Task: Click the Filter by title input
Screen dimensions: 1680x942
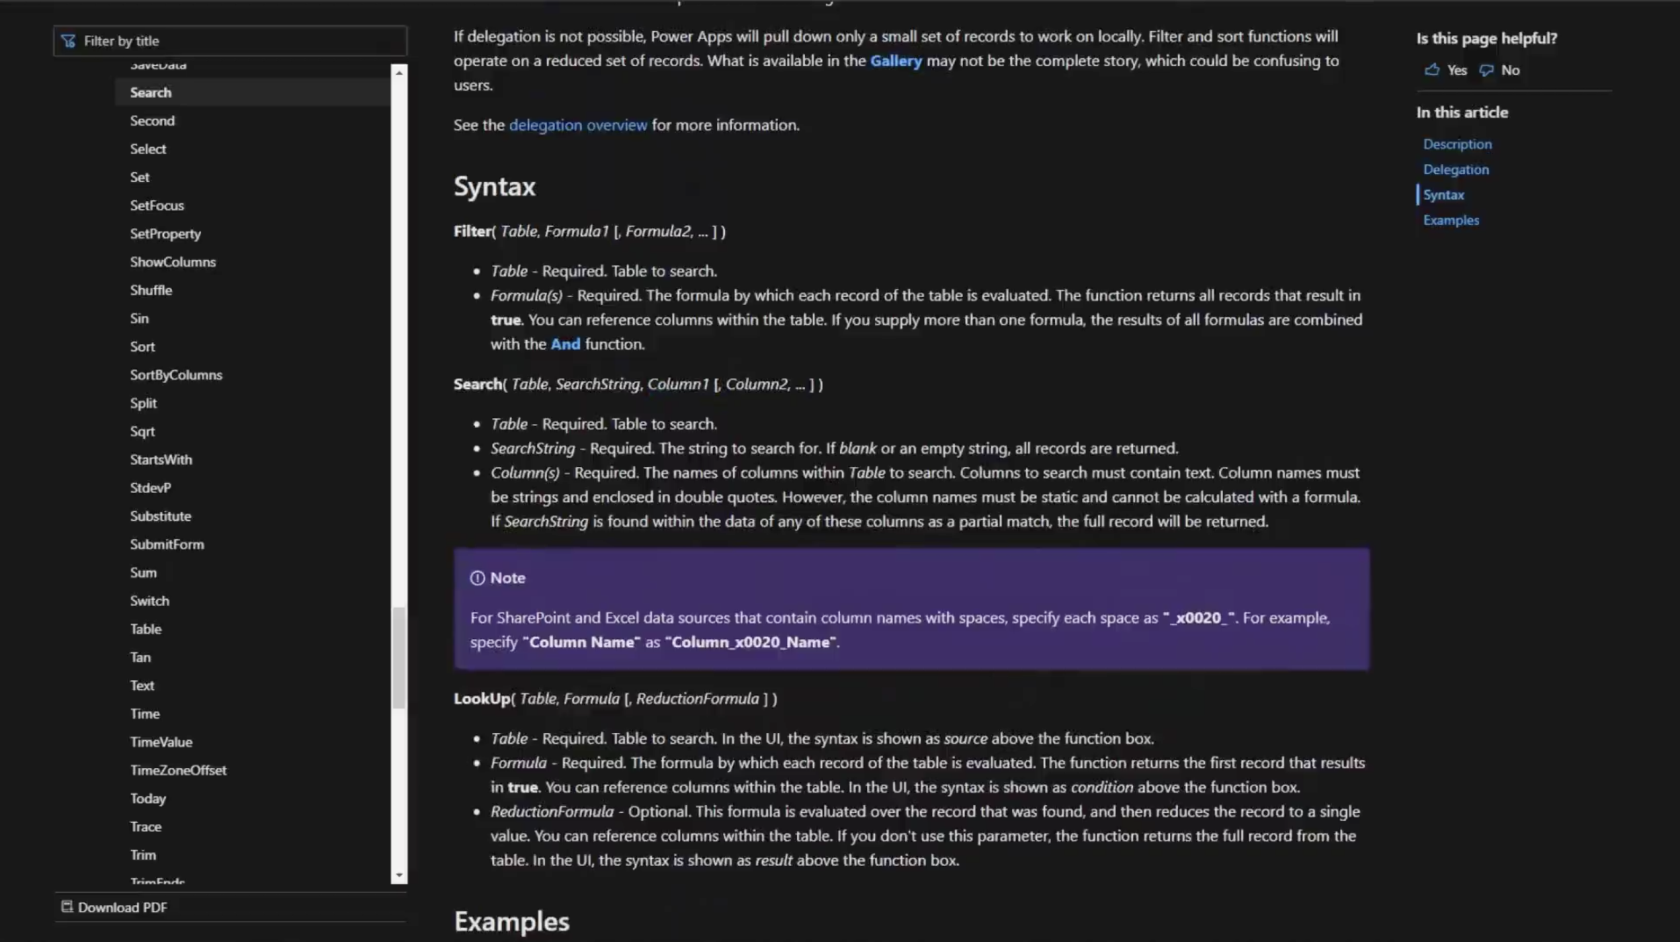Action: (231, 41)
